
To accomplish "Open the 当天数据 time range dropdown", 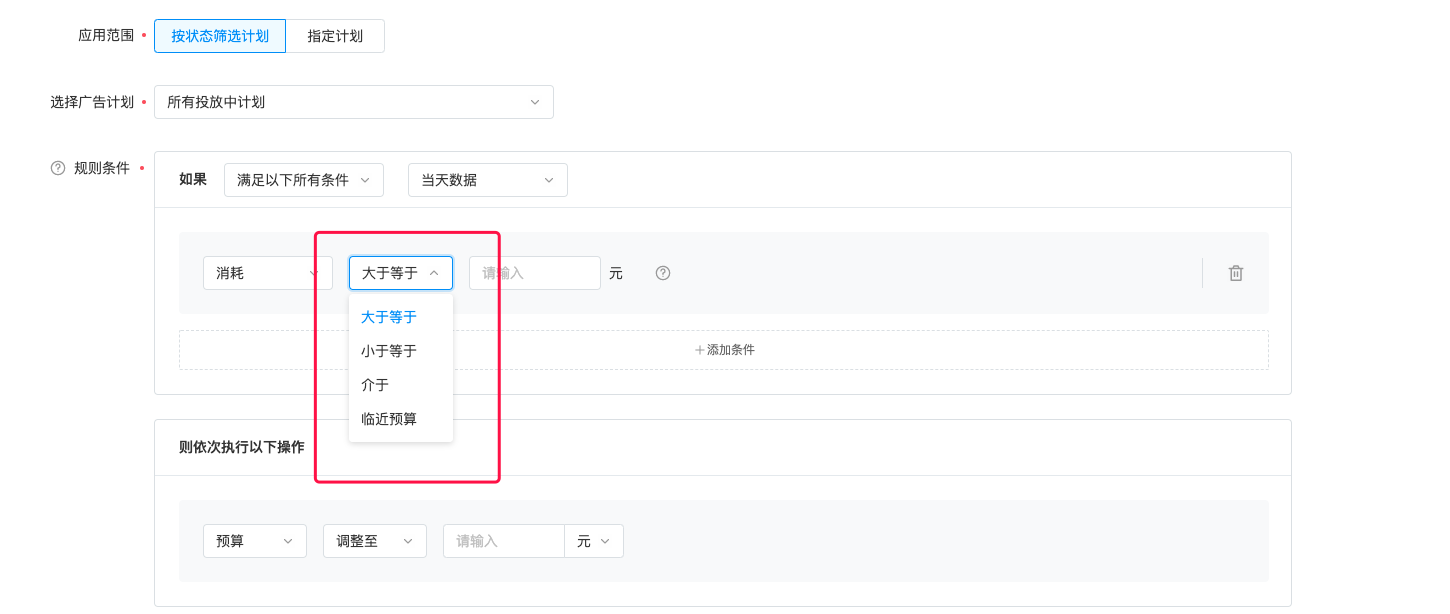I will (x=487, y=180).
